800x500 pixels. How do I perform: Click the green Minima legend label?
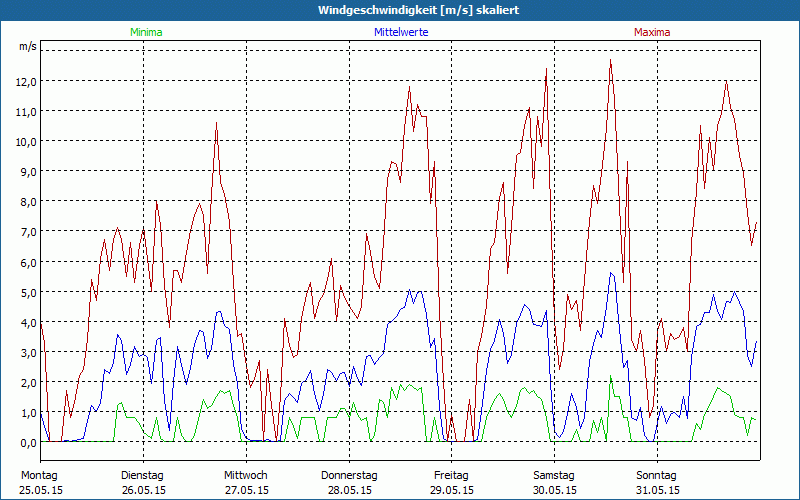[146, 32]
